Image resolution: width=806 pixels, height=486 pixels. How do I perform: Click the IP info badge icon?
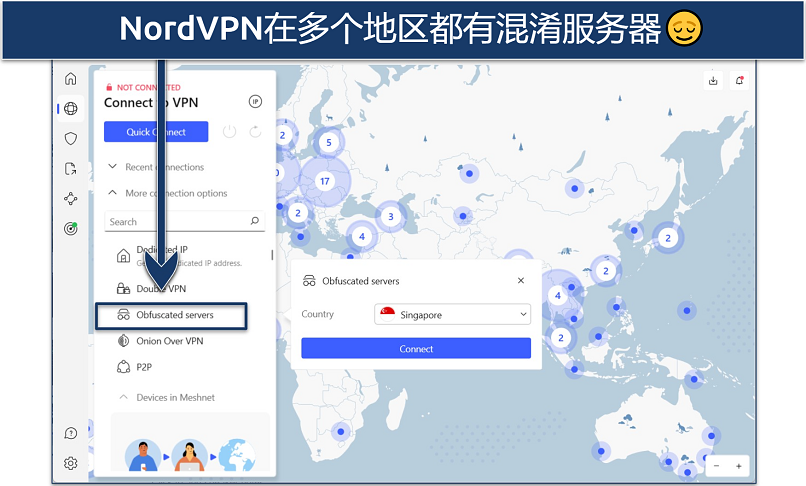pyautogui.click(x=254, y=102)
